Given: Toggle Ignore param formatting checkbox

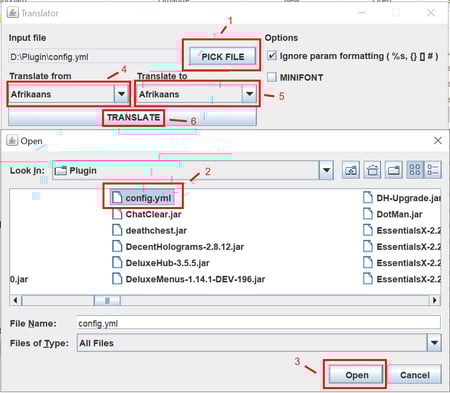Looking at the screenshot, I should click(x=272, y=56).
